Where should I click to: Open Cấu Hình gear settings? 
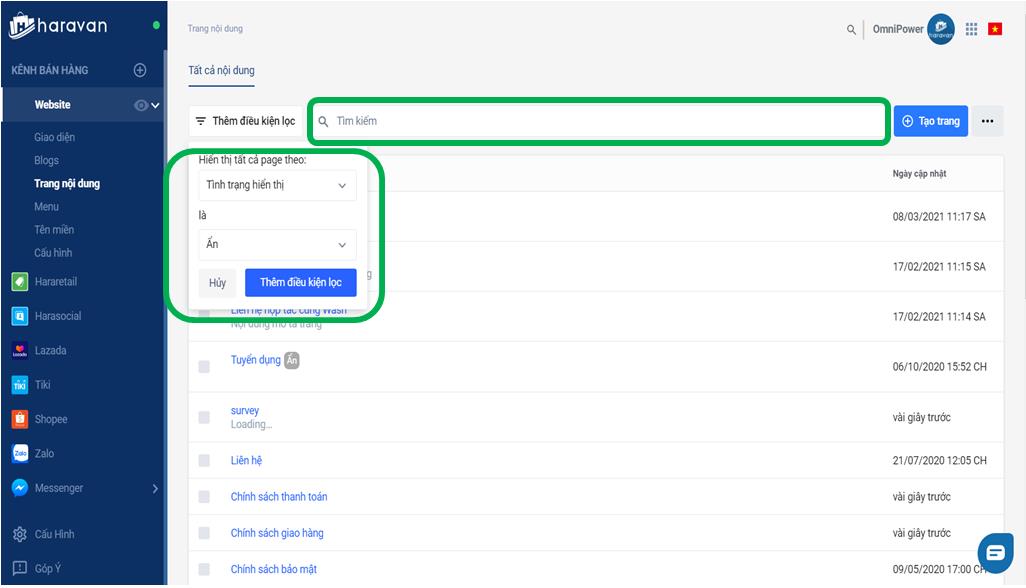coord(20,534)
